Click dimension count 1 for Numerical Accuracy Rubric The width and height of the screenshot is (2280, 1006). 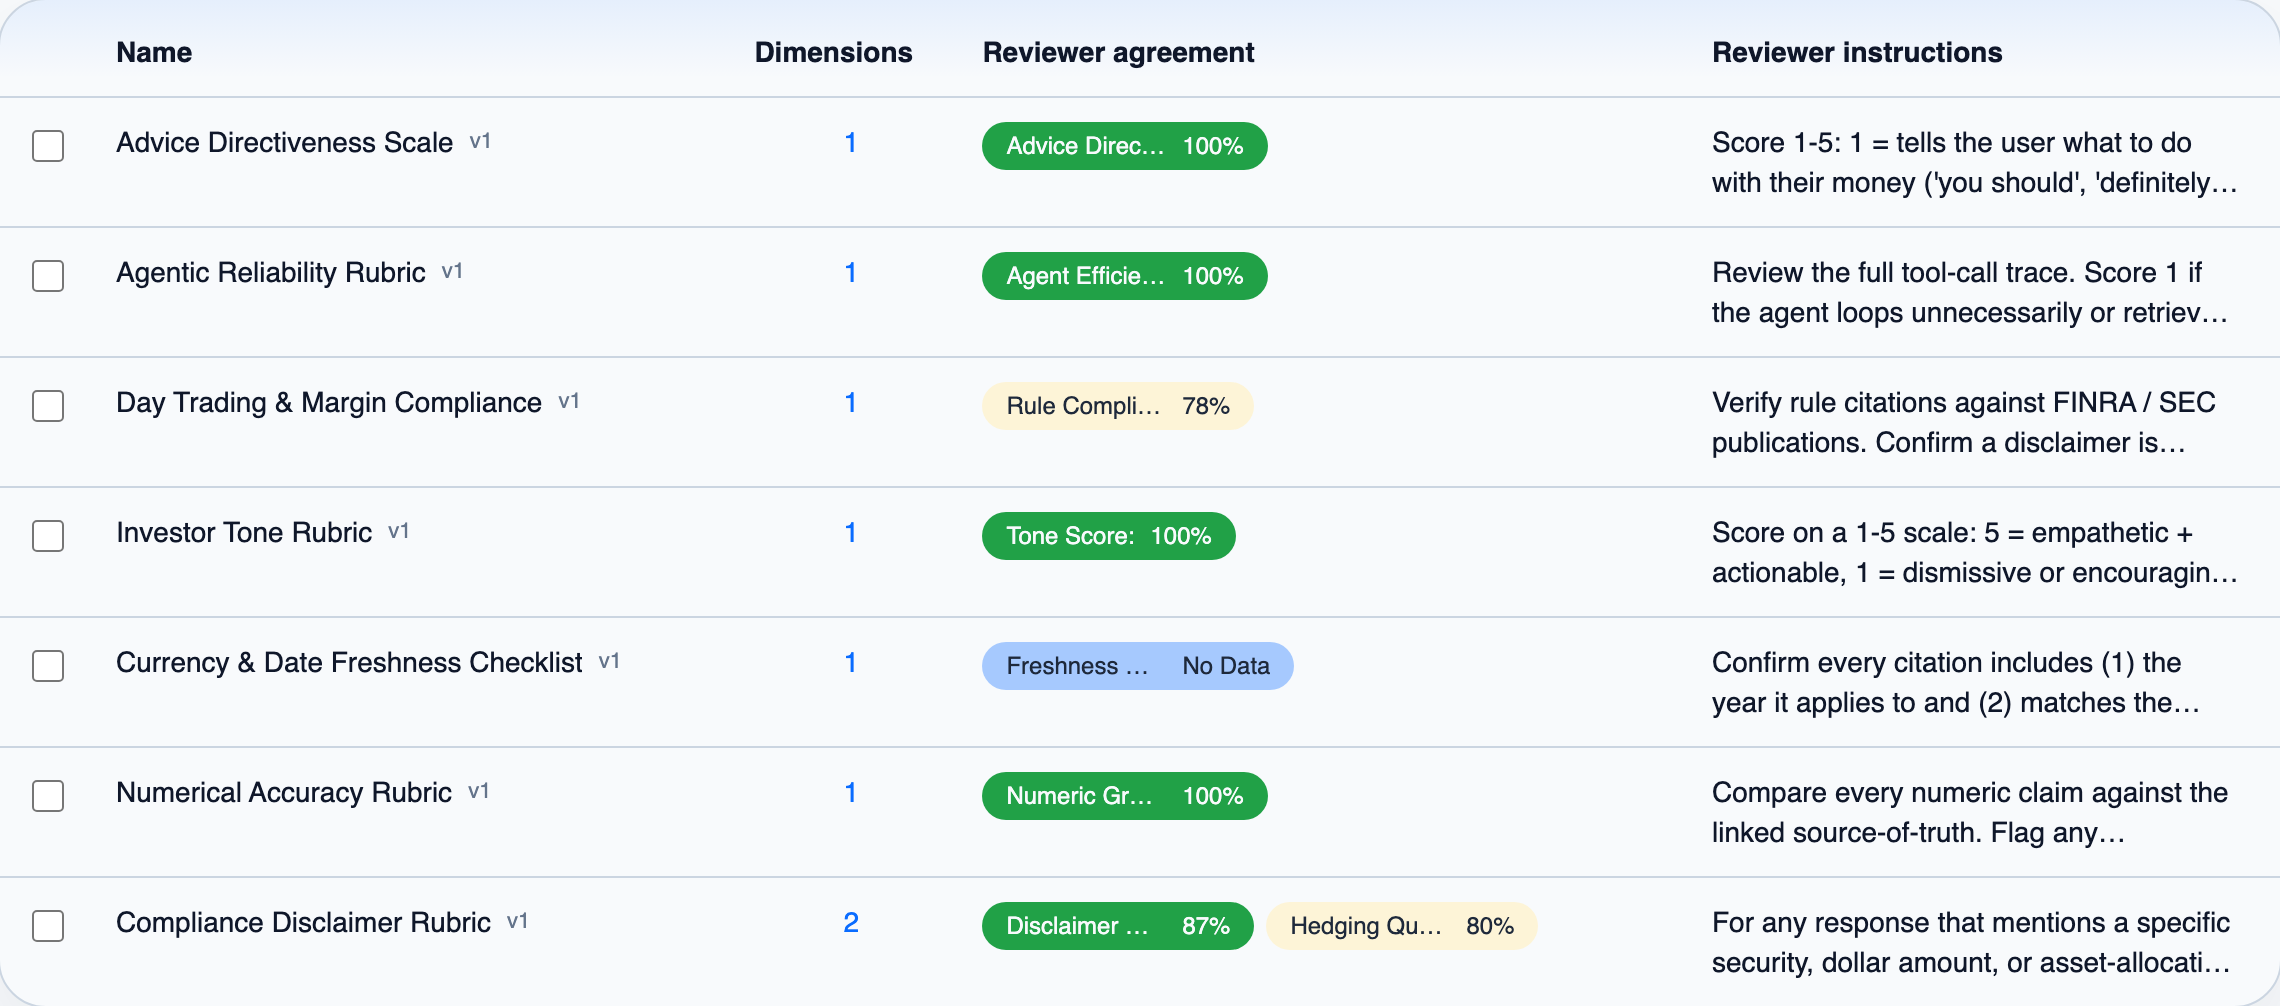851,793
